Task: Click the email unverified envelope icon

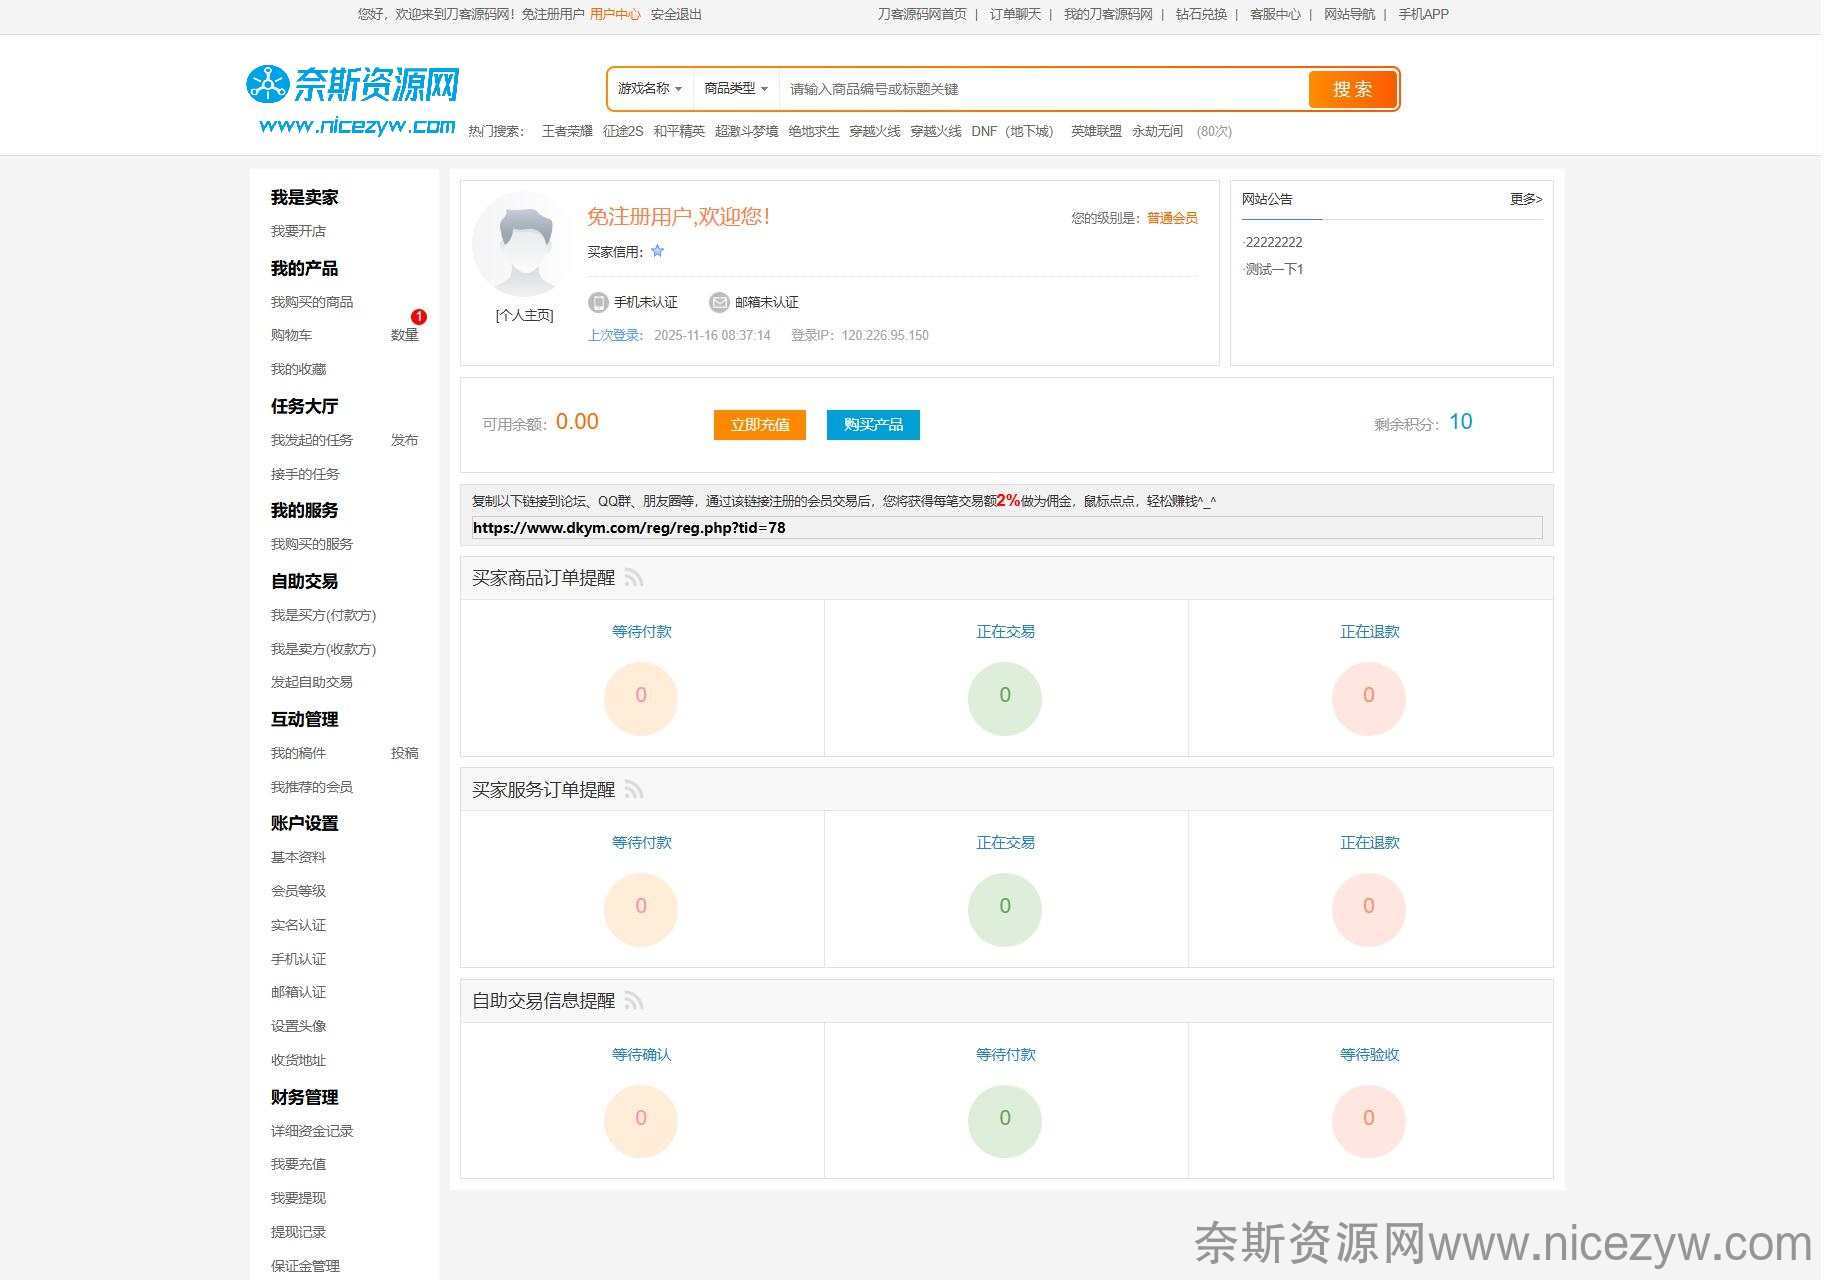Action: point(719,302)
